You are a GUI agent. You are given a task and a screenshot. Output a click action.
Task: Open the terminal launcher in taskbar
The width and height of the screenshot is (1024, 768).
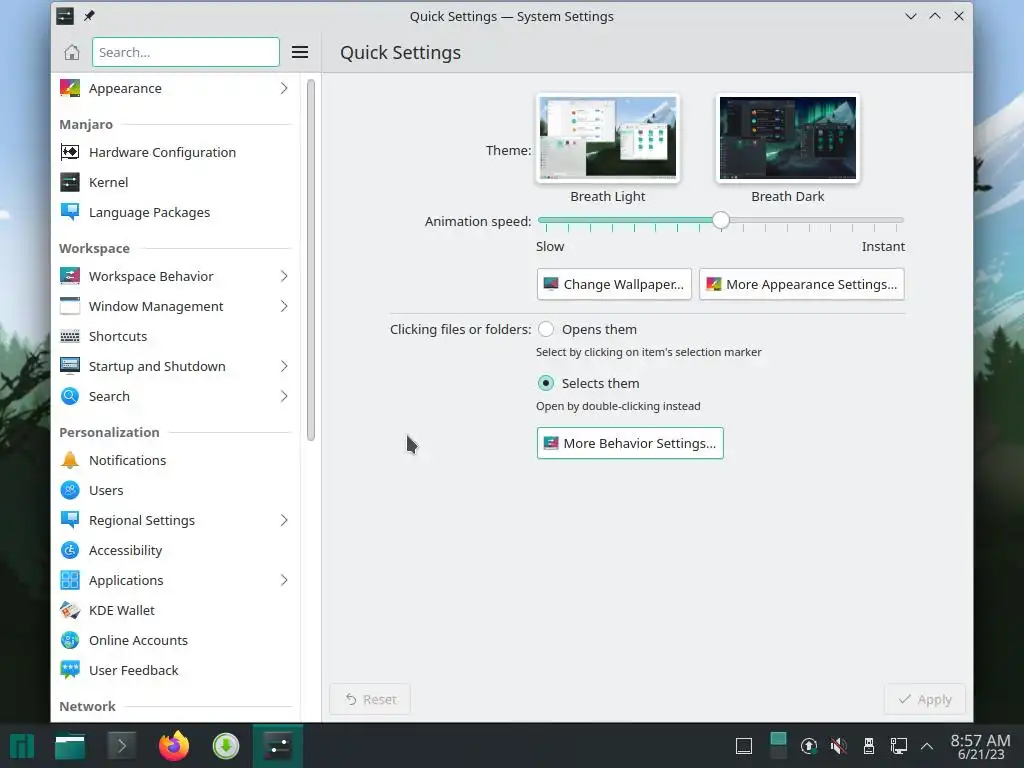tap(121, 746)
